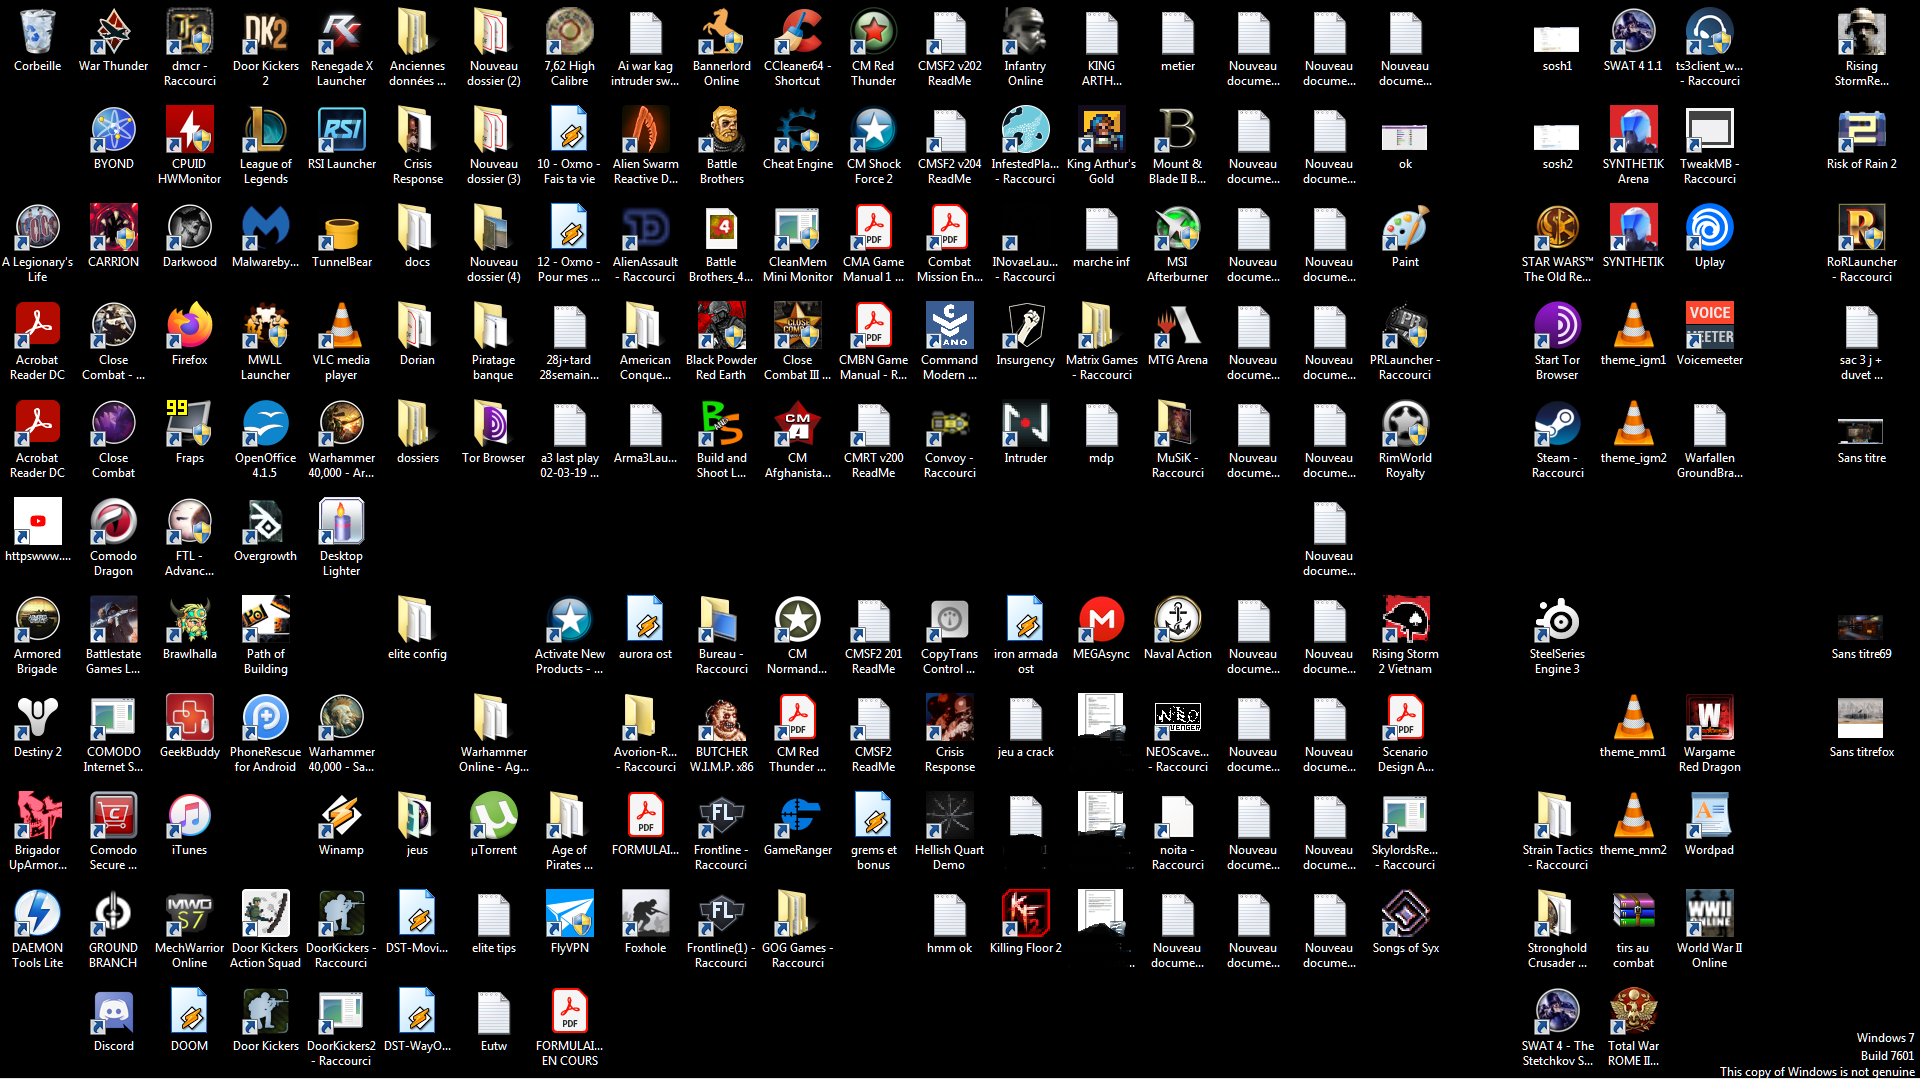
Task: Select the Start Tor Browser icon
Action: click(1557, 341)
